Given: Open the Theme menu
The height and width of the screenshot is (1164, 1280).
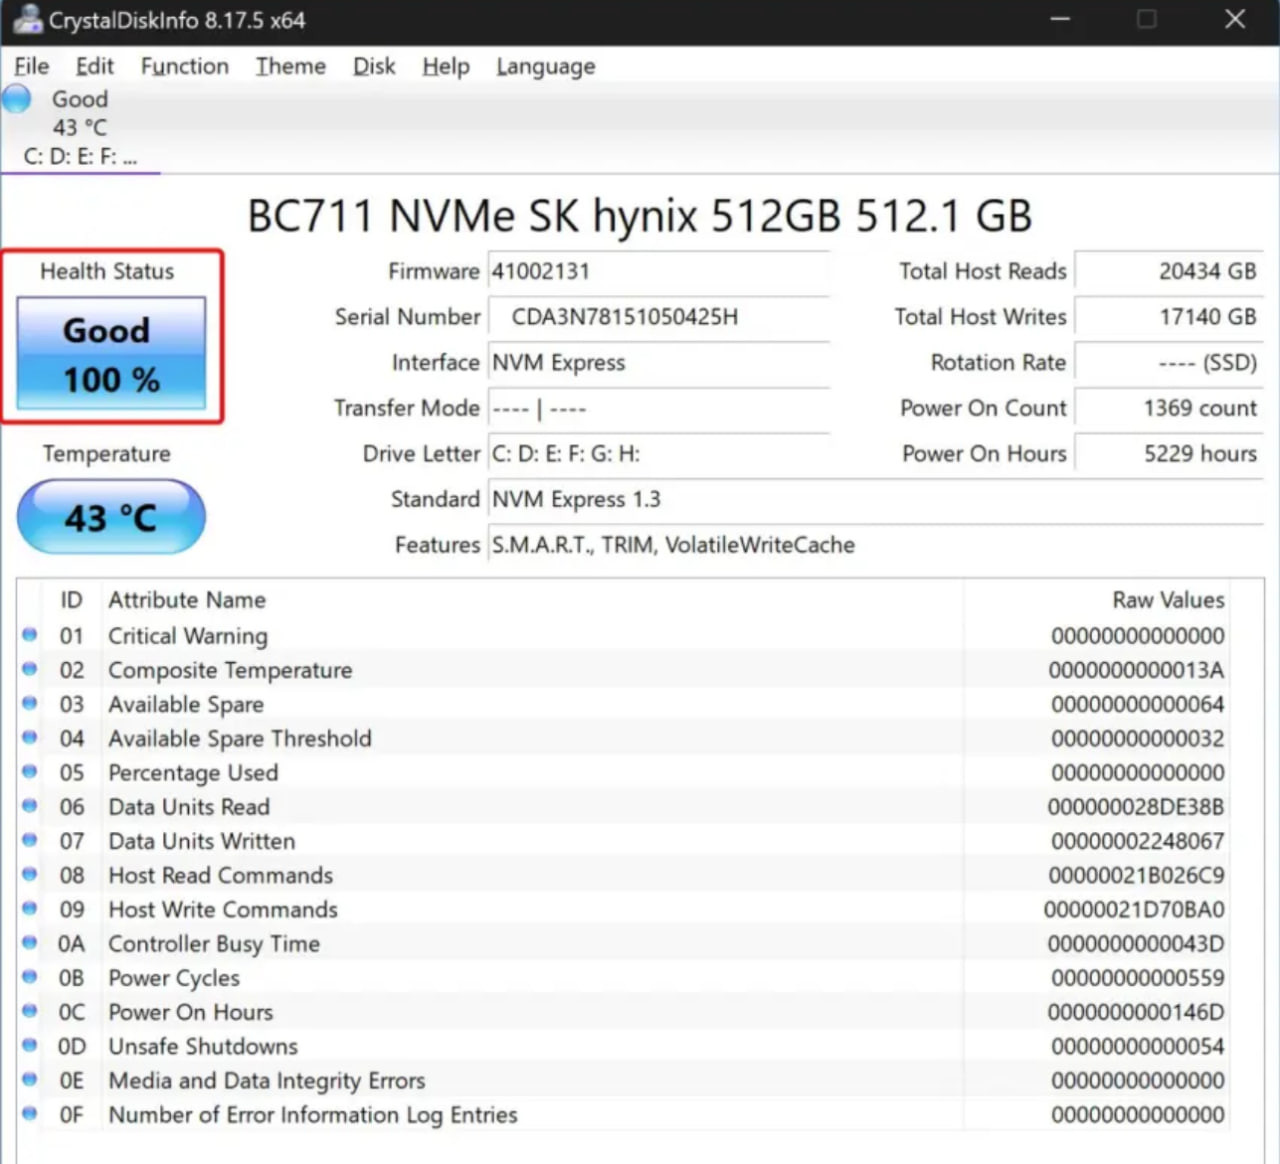Looking at the screenshot, I should click(290, 66).
